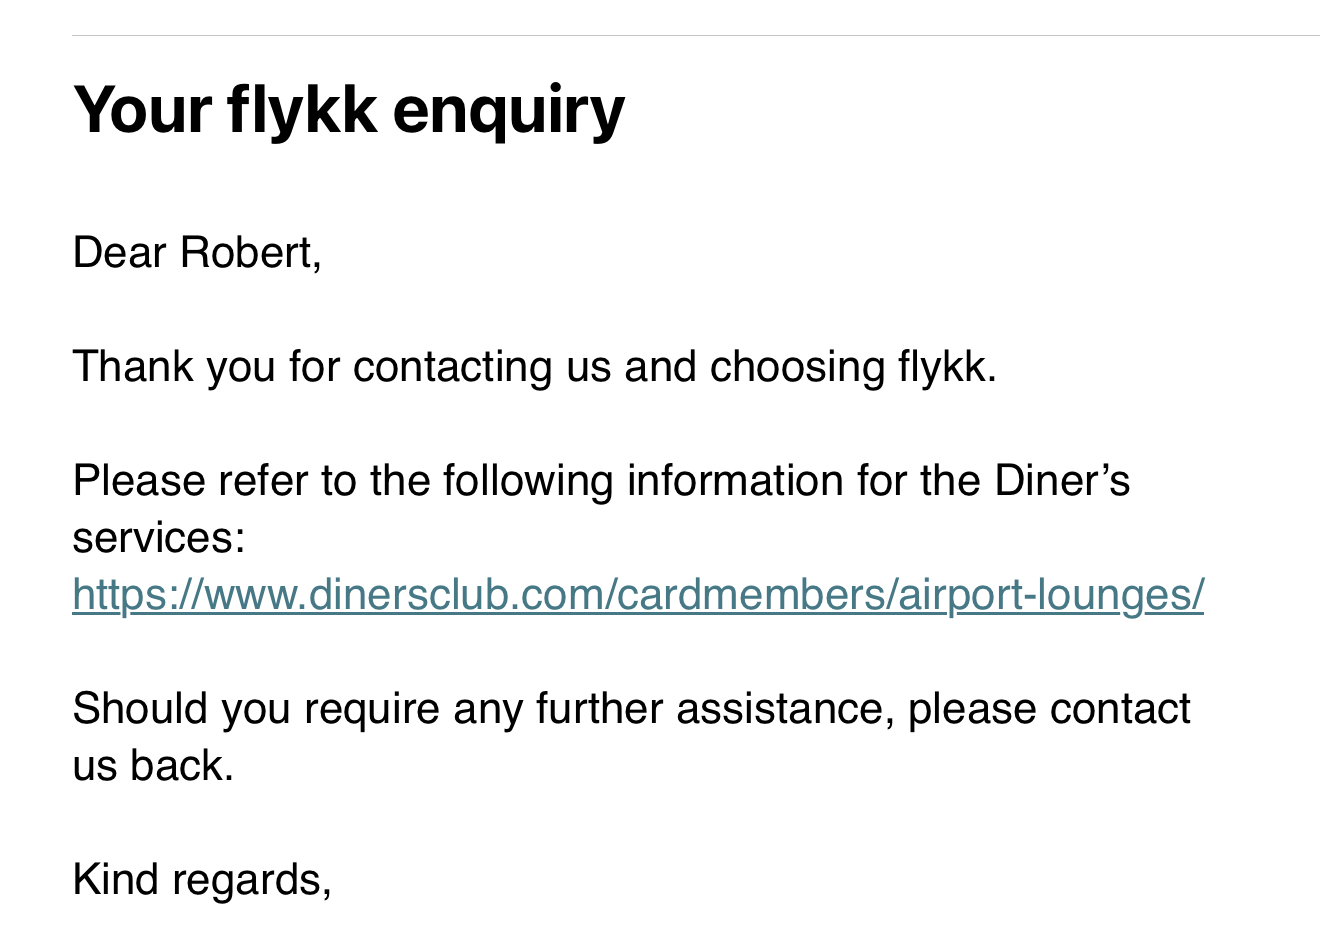Open the dinersclub.com airport lounges link
1320x931 pixels.
pos(638,595)
